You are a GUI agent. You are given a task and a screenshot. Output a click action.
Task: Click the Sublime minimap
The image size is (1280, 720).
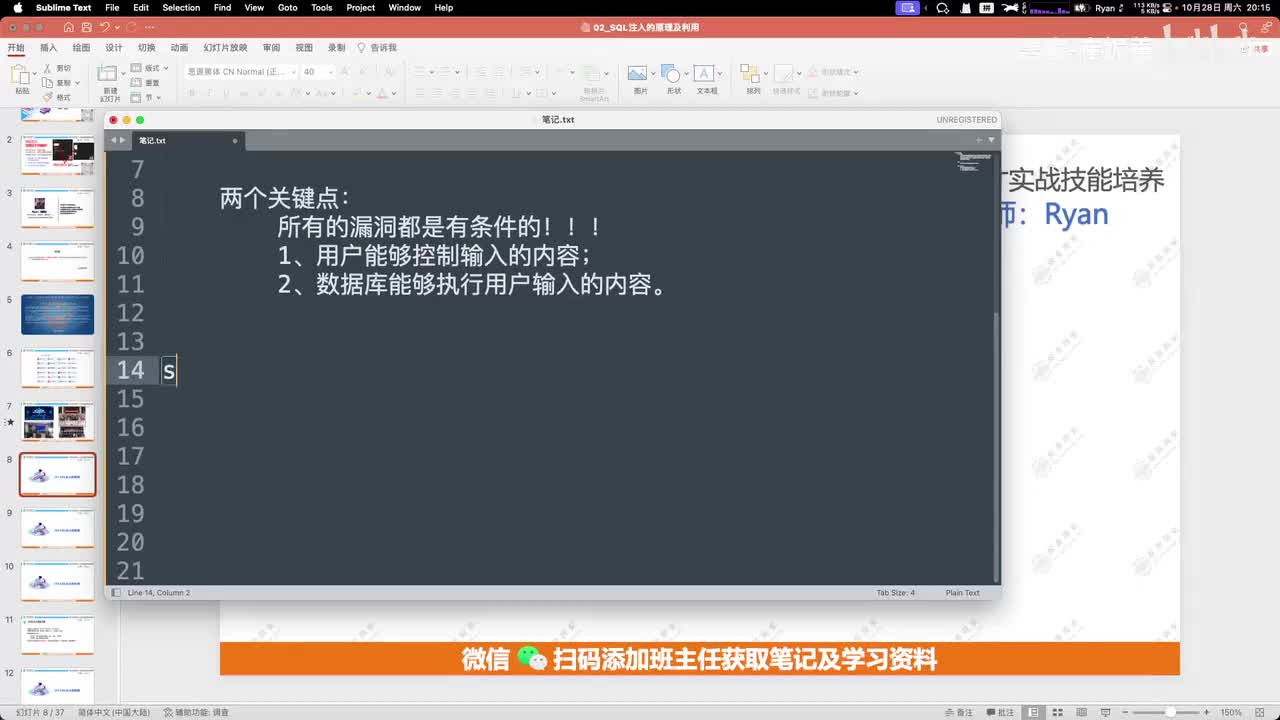coord(973,161)
